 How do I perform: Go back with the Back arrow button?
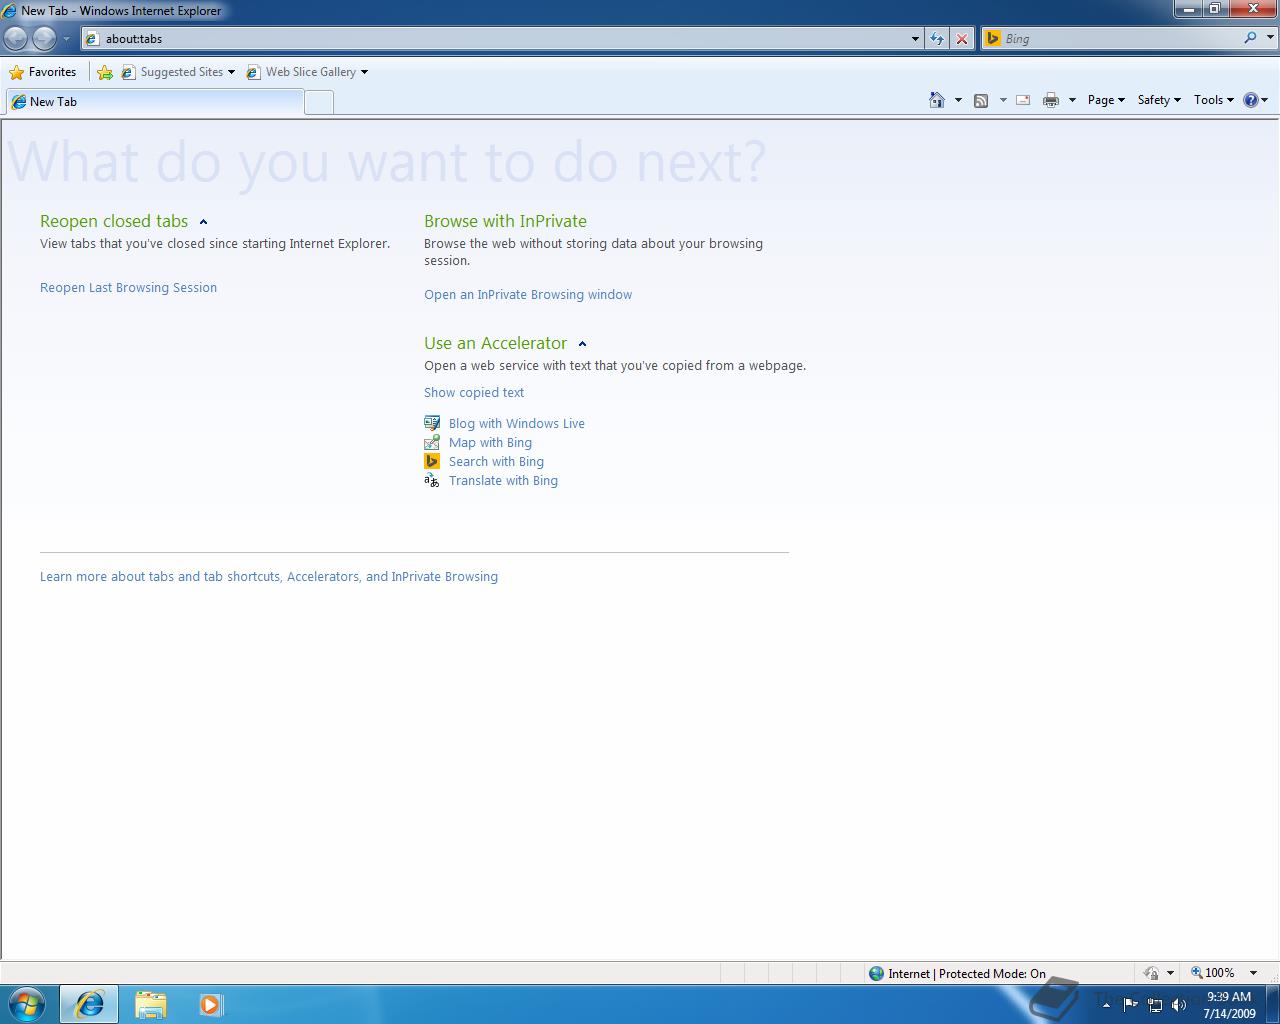(x=16, y=38)
